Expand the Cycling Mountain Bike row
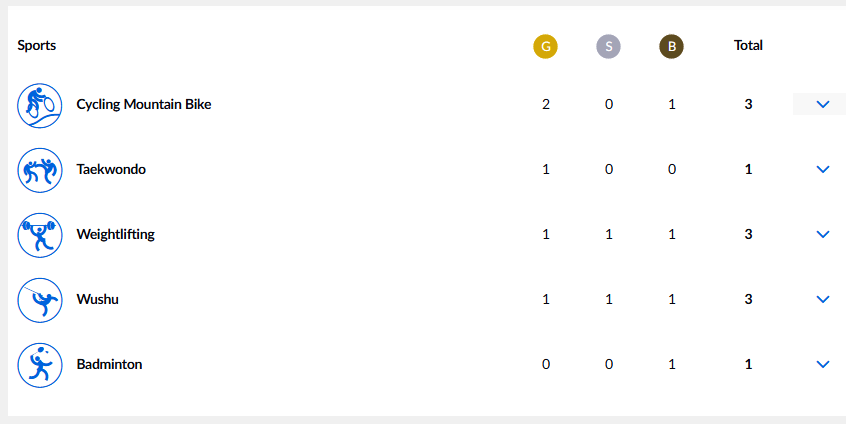Image resolution: width=846 pixels, height=424 pixels. pyautogui.click(x=823, y=104)
